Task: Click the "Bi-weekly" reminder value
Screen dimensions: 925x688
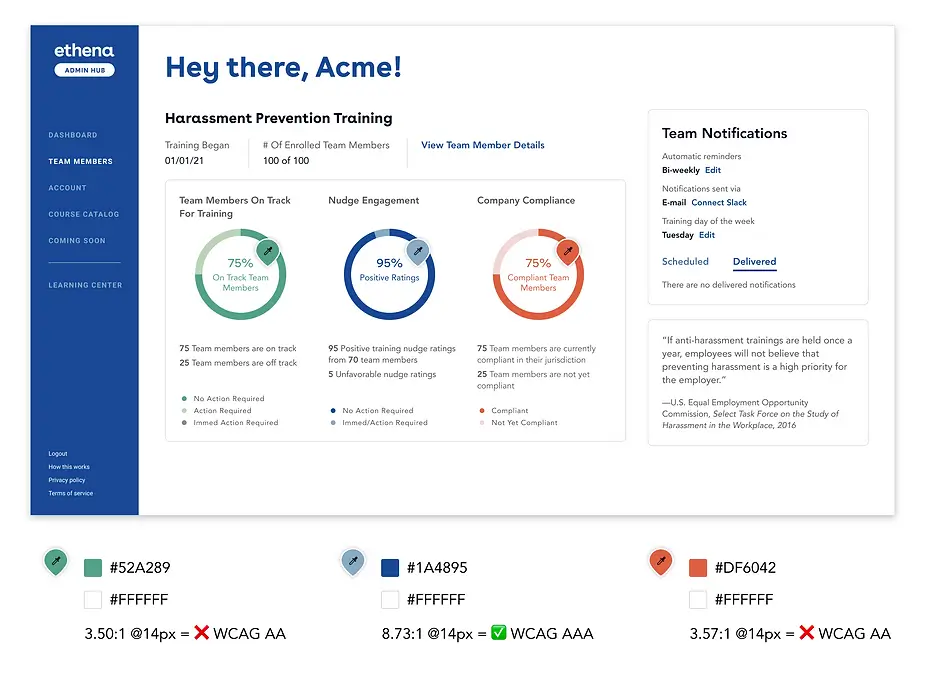Action: [x=681, y=170]
